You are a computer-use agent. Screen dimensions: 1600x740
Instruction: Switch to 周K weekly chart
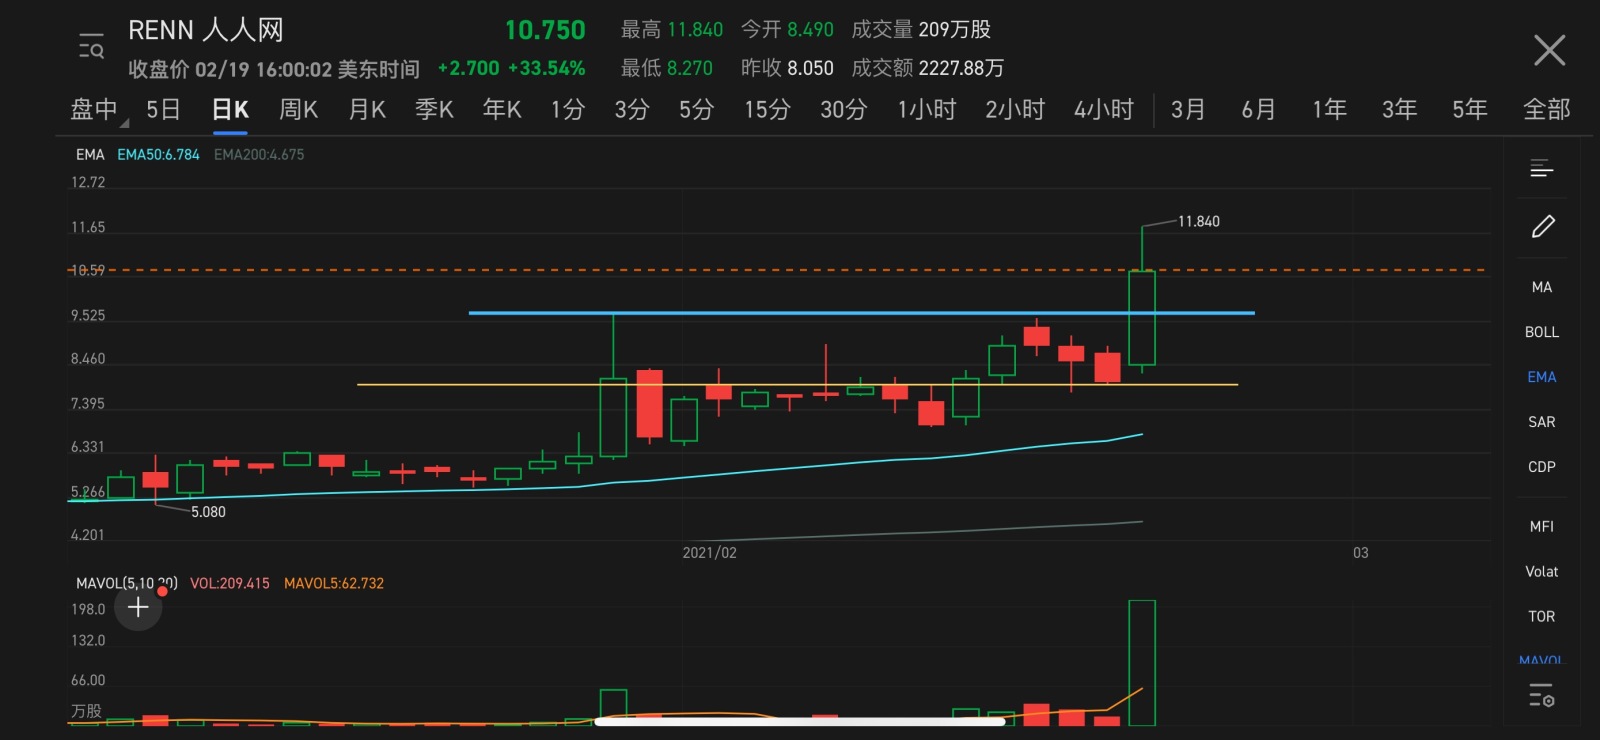[x=298, y=109]
